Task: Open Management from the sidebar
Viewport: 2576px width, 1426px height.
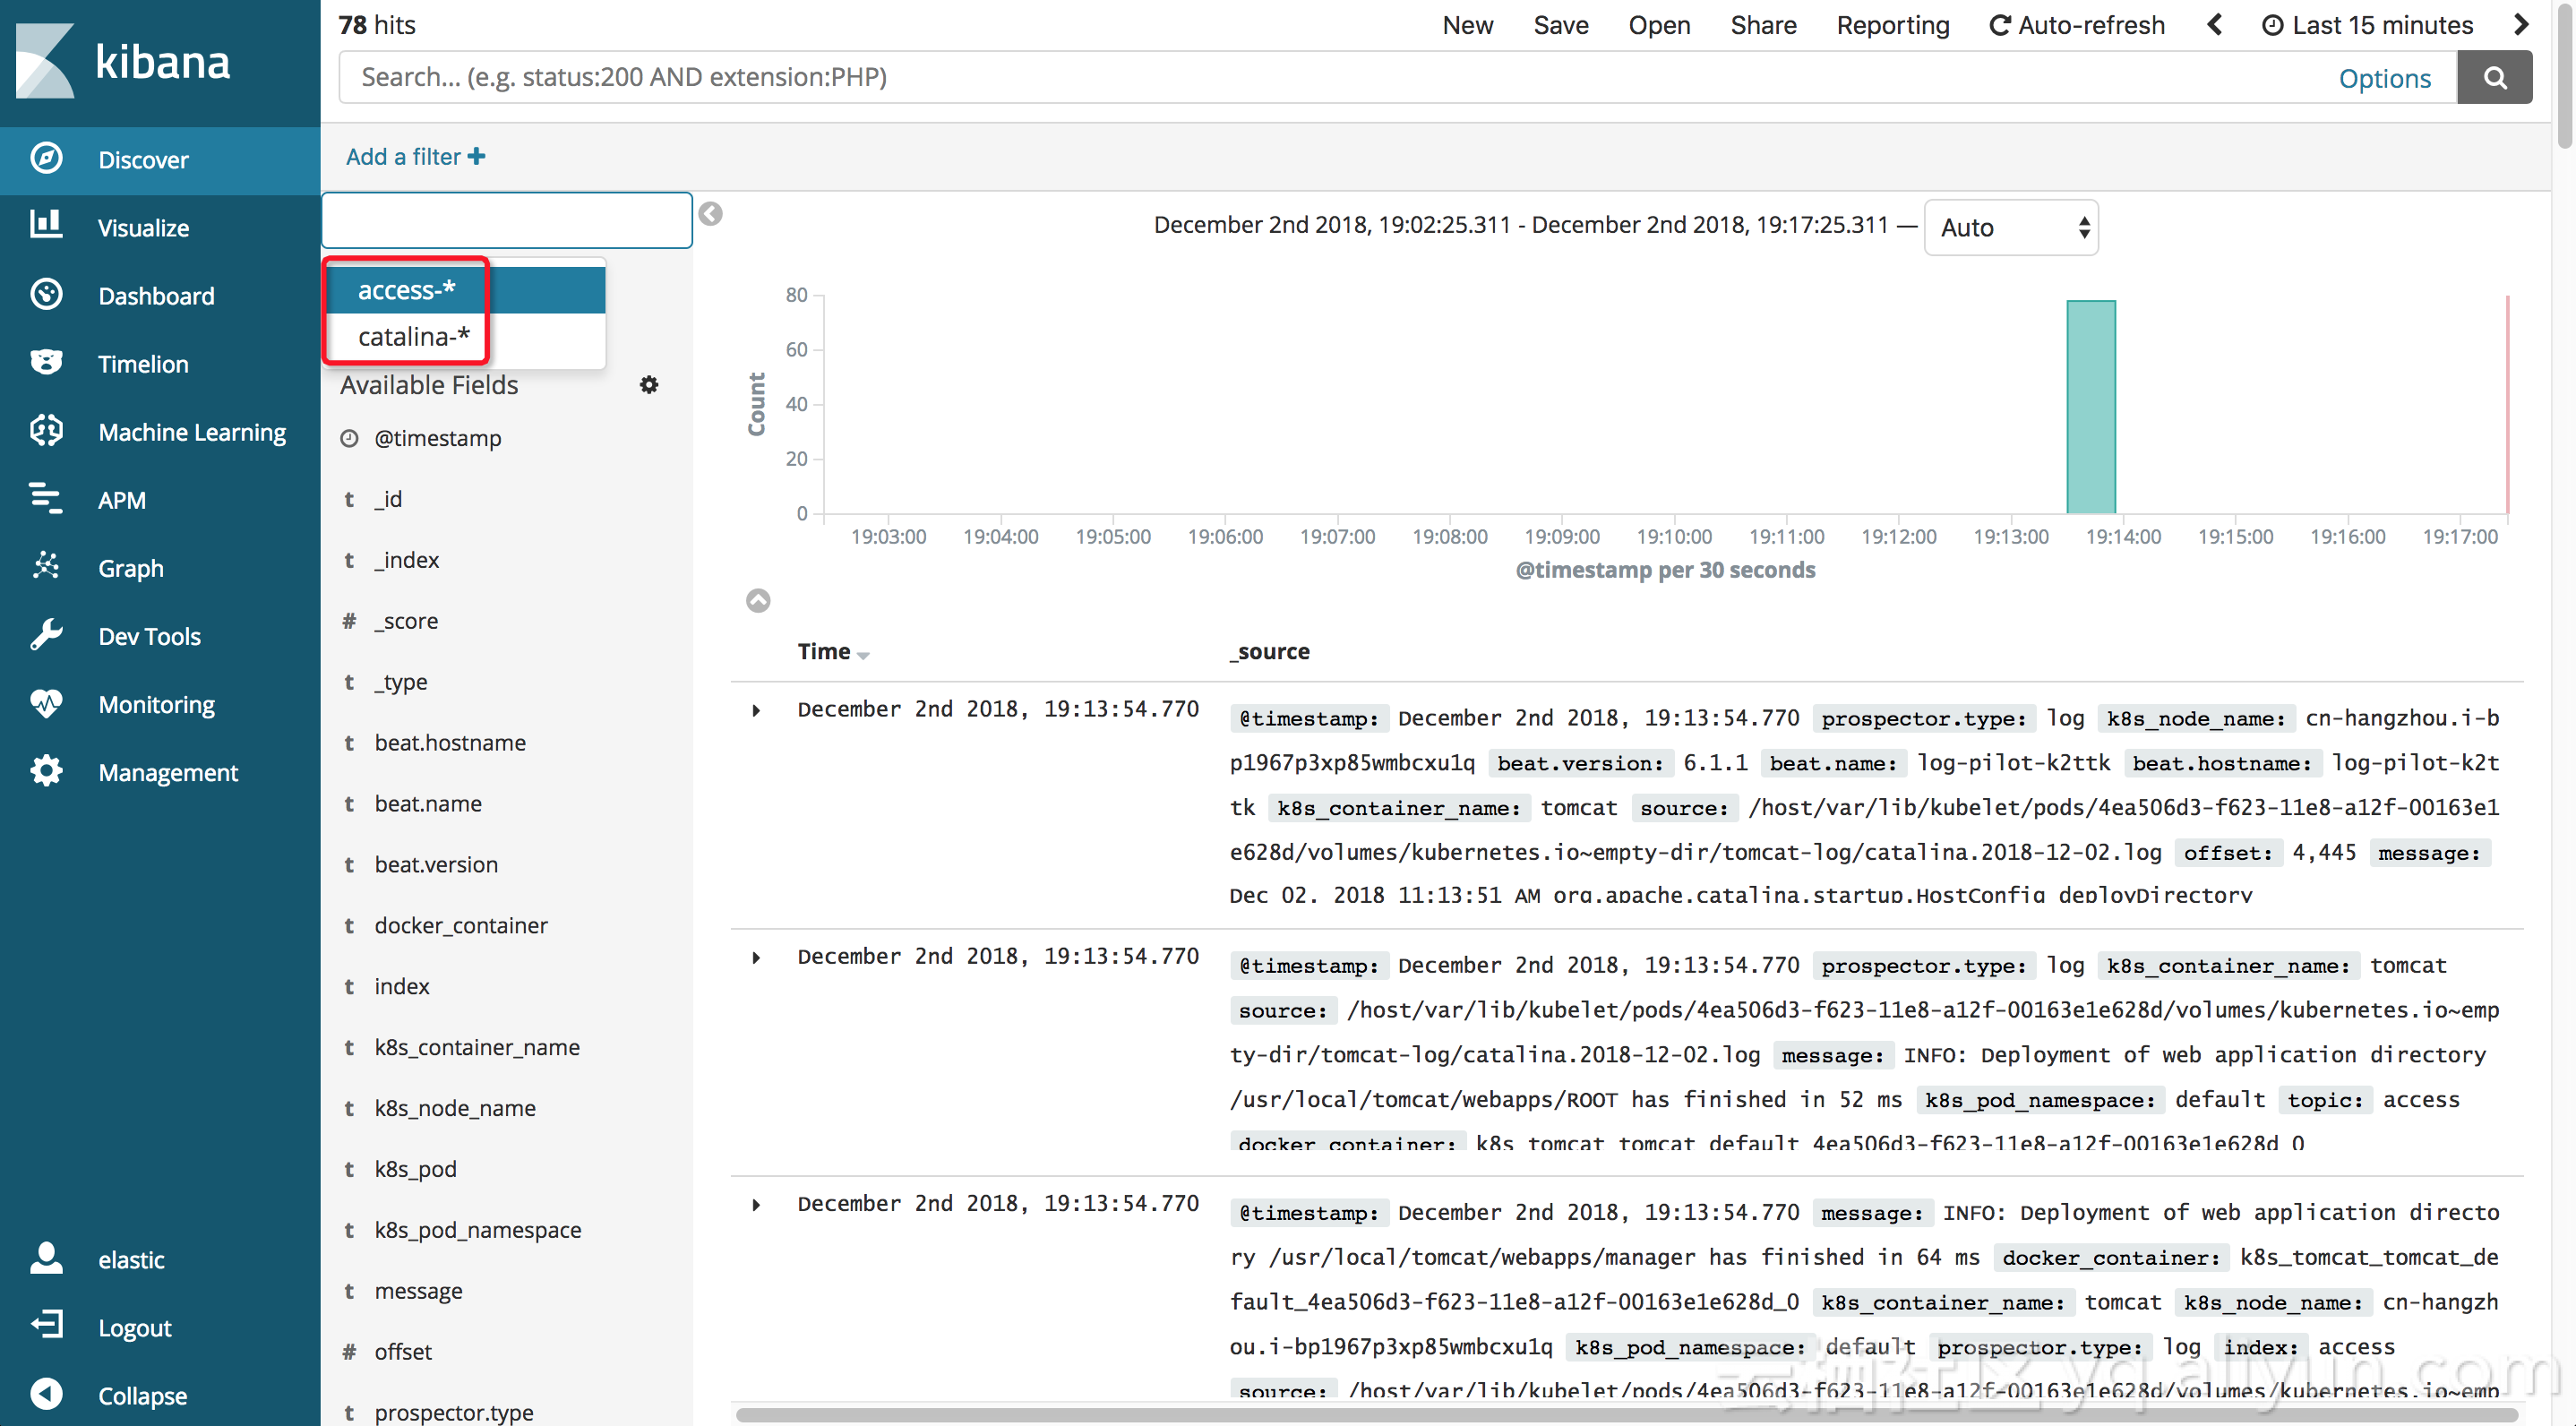Action: [x=160, y=772]
